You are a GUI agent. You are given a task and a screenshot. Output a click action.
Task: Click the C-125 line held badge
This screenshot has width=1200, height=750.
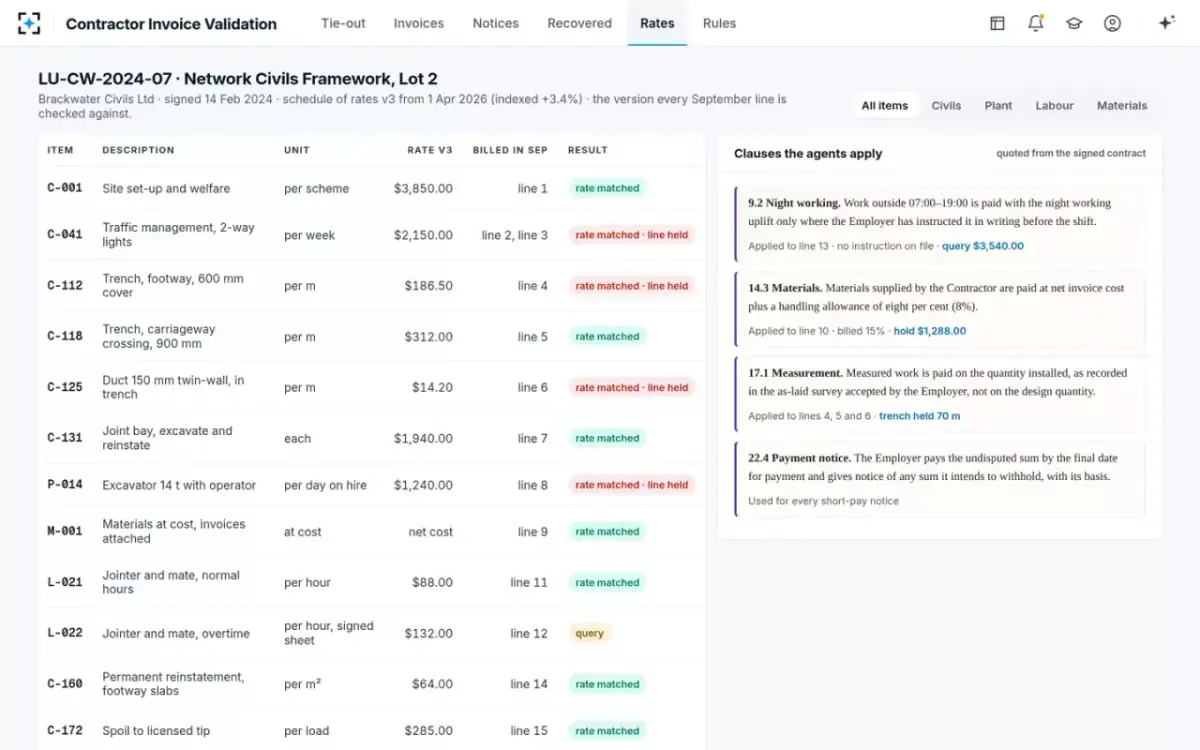click(632, 388)
